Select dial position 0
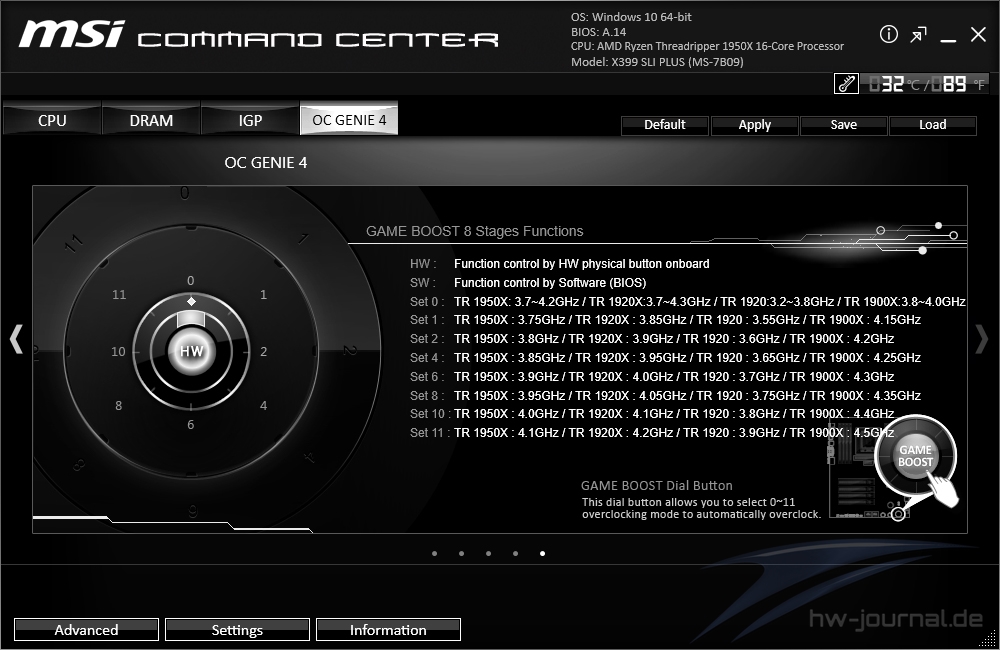1000x650 pixels. pyautogui.click(x=191, y=281)
